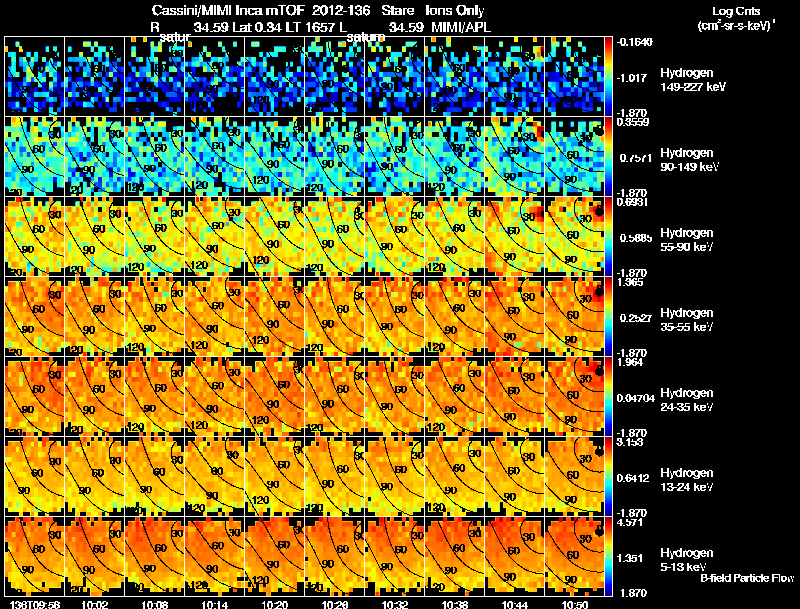Image resolution: width=800 pixels, height=609 pixels.
Task: Click the color bar beside Hydrogen 55-90 keV
Action: click(x=608, y=237)
